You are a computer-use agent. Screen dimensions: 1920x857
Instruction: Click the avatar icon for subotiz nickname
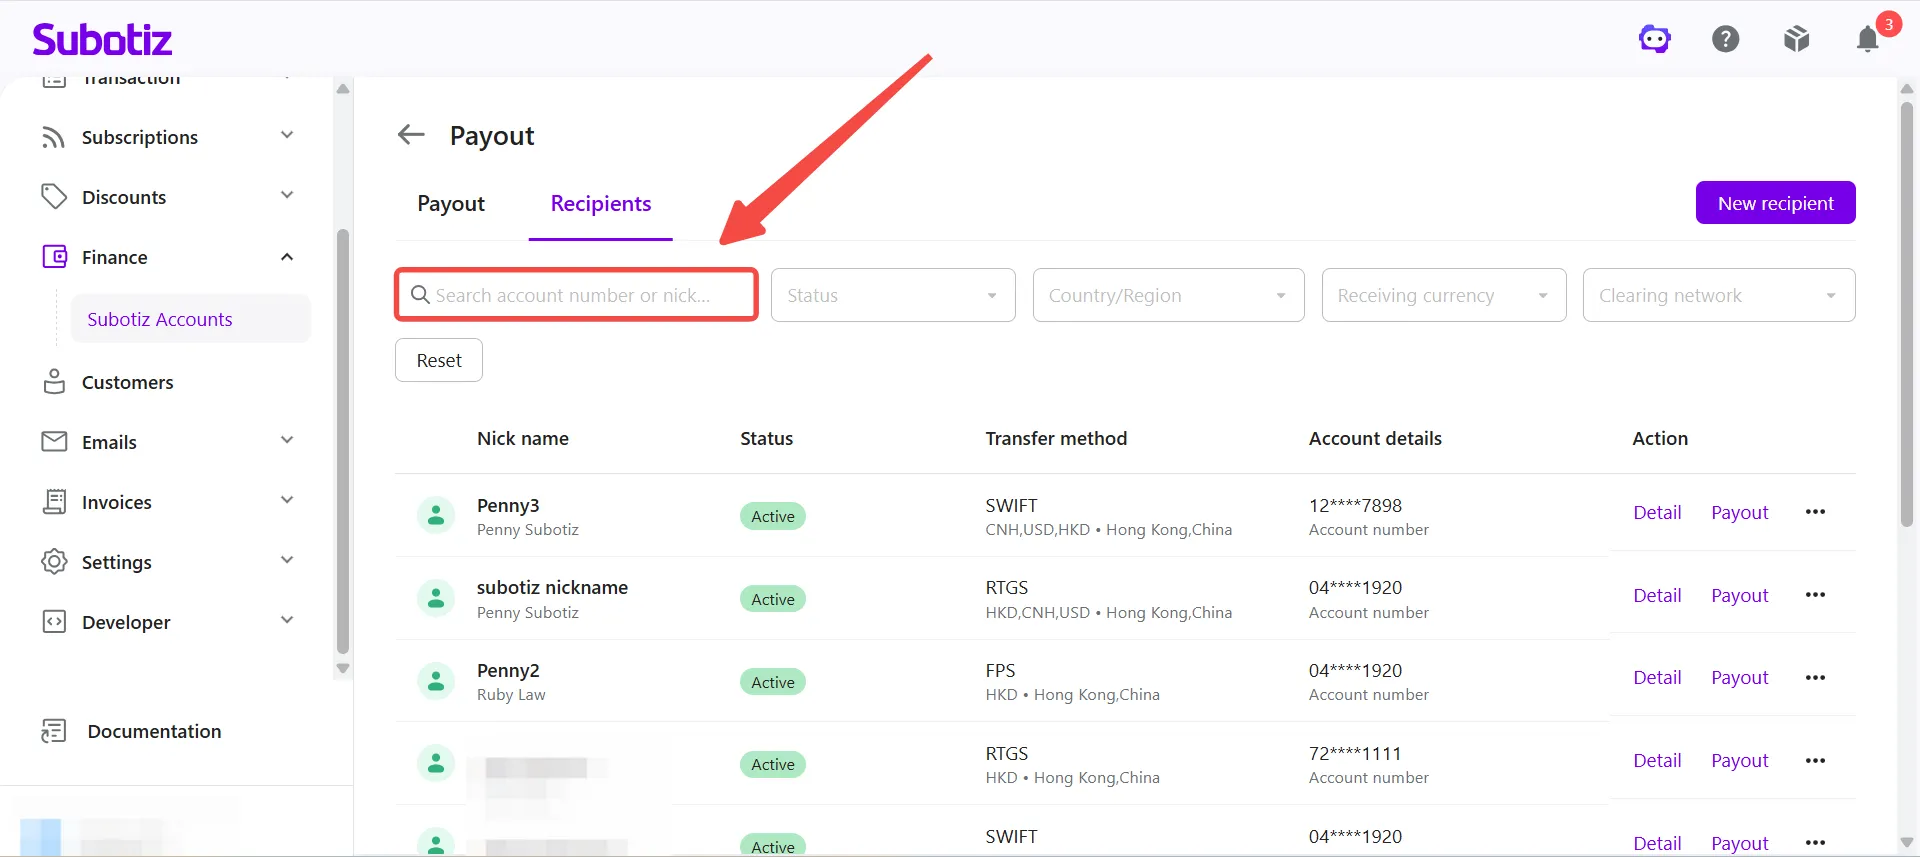(x=436, y=599)
